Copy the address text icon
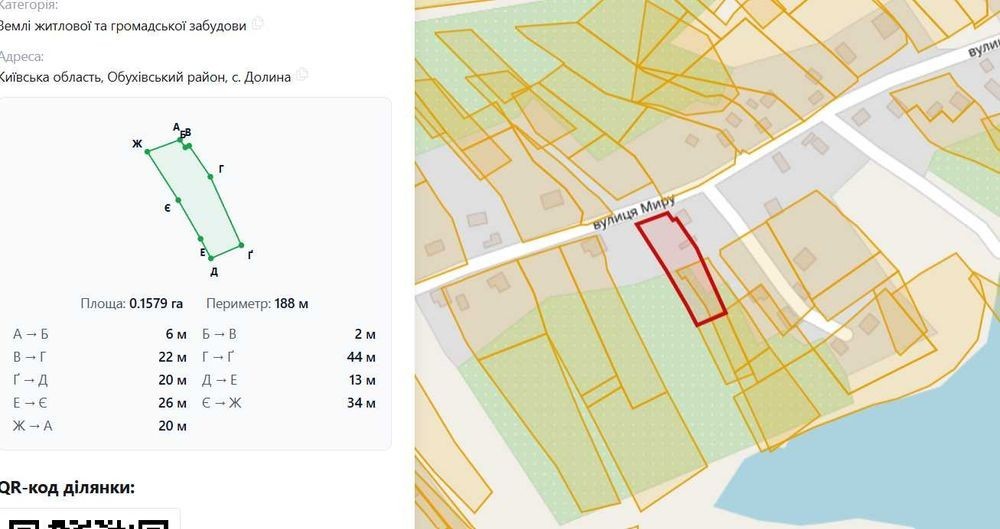 coord(302,75)
